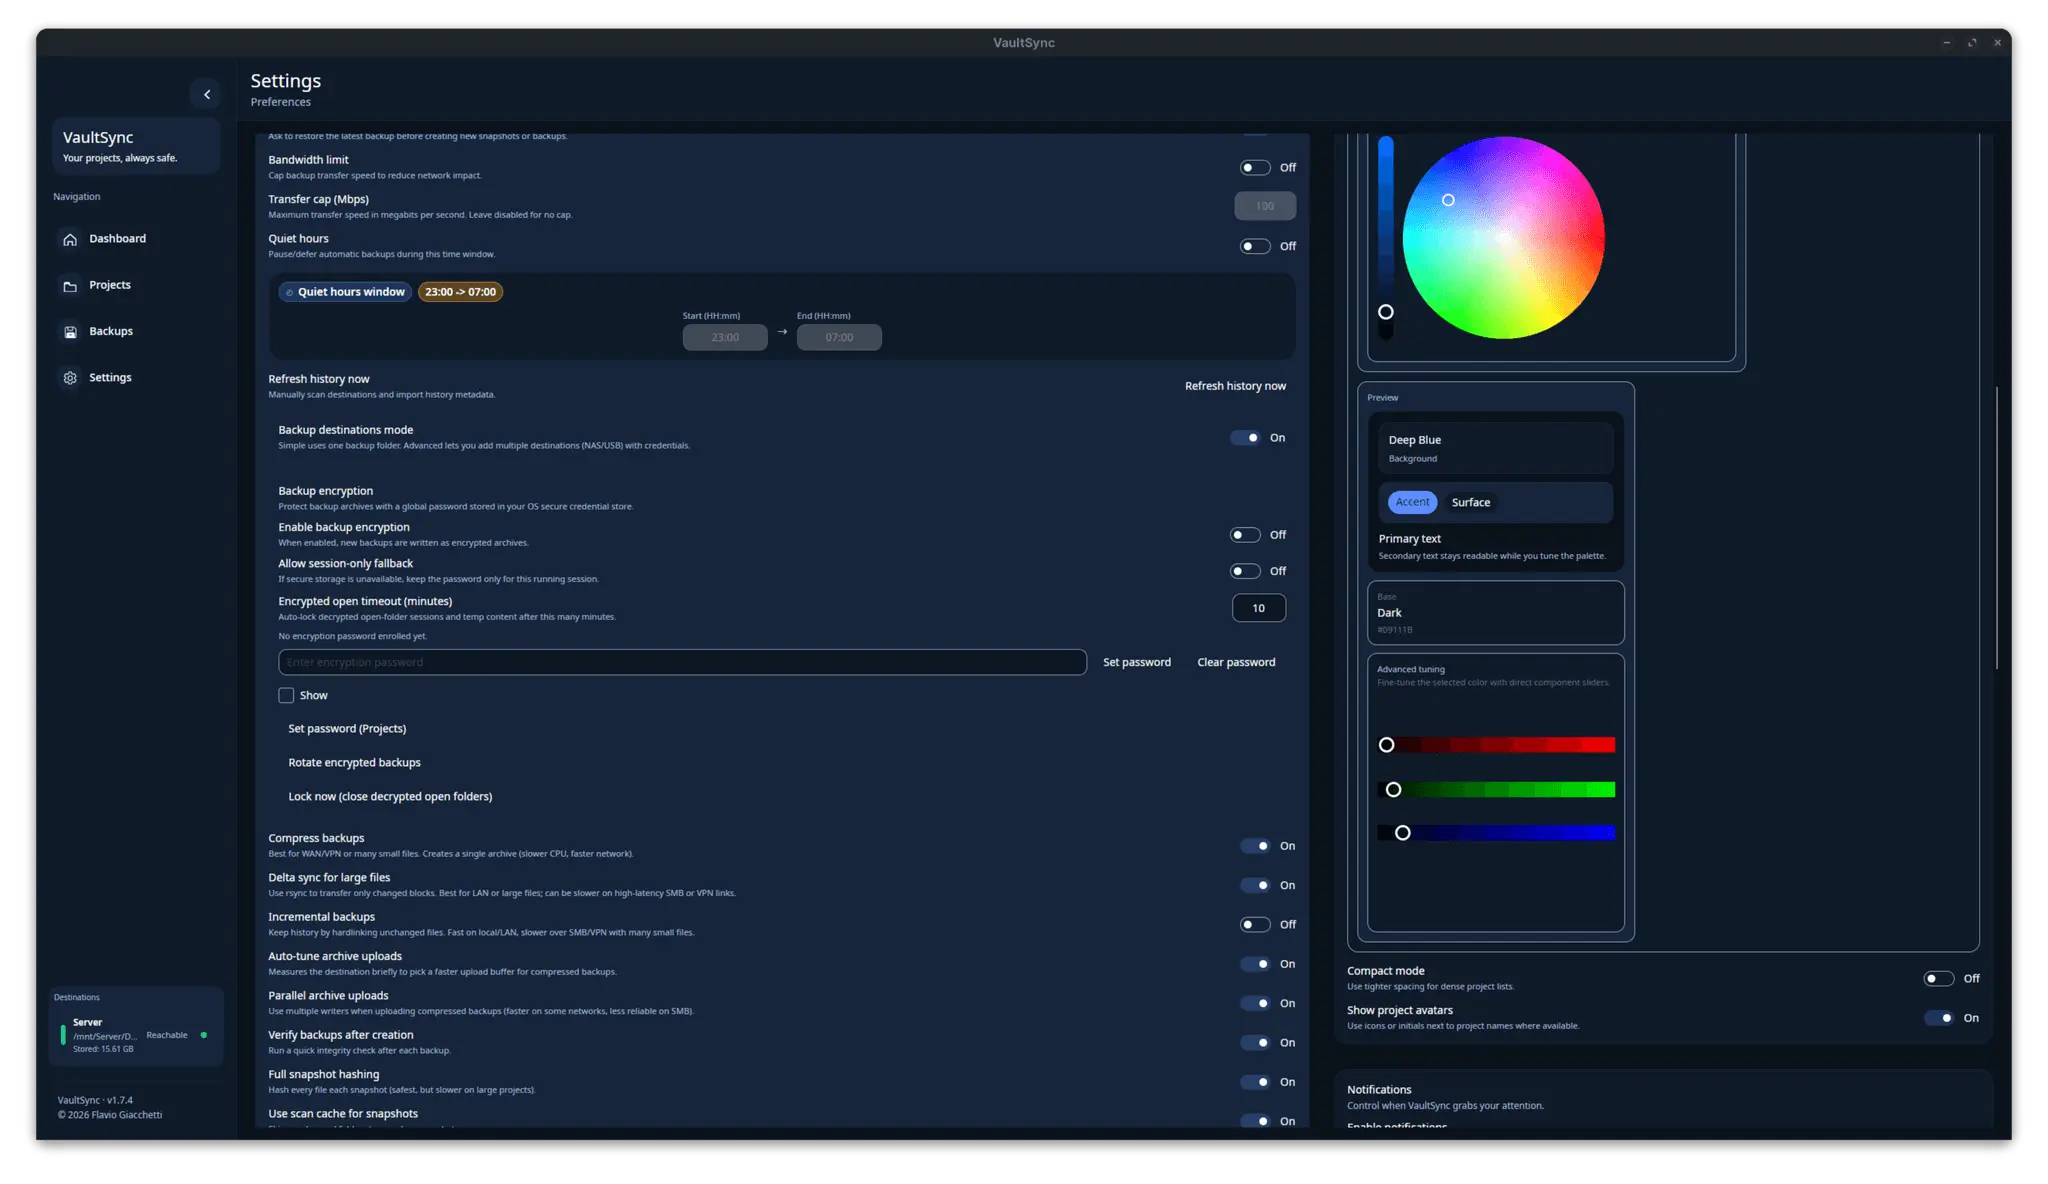Click Rotate encrypted backups
Image resolution: width=2048 pixels, height=1184 pixels.
[x=354, y=763]
